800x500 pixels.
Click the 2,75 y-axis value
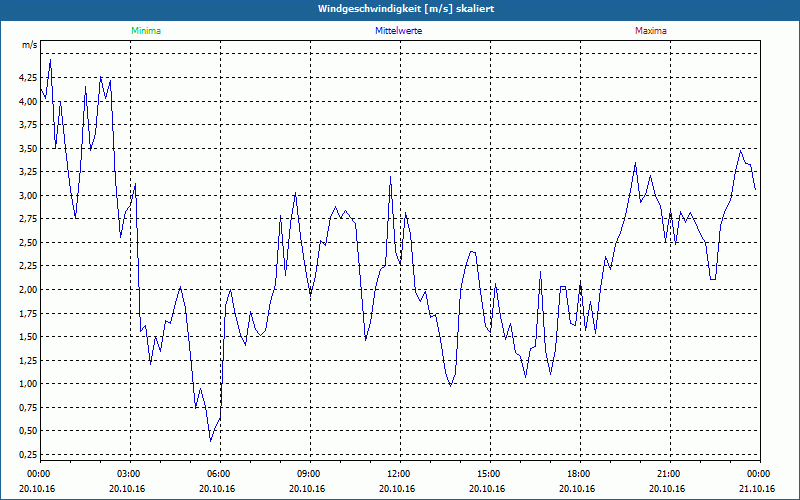pyautogui.click(x=29, y=219)
